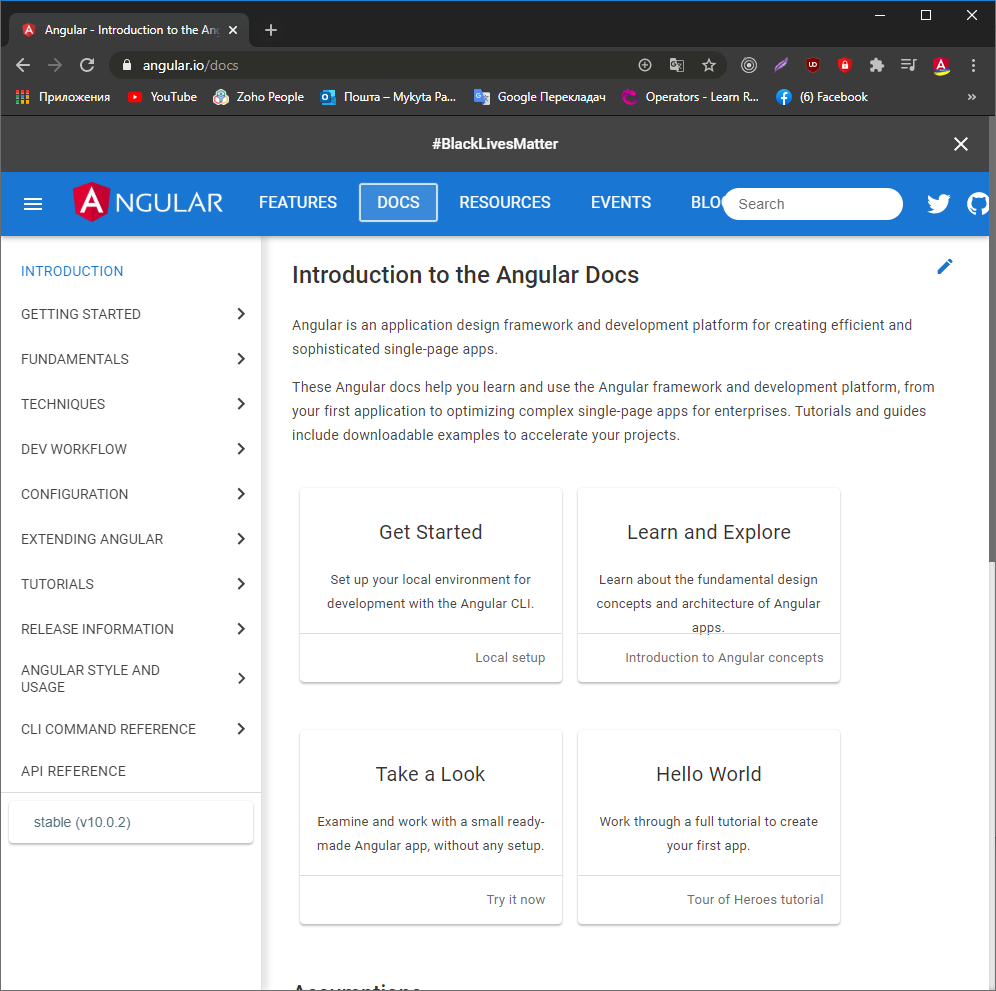The height and width of the screenshot is (991, 996).
Task: Open the Приложения apps shortcut
Action: 62,97
